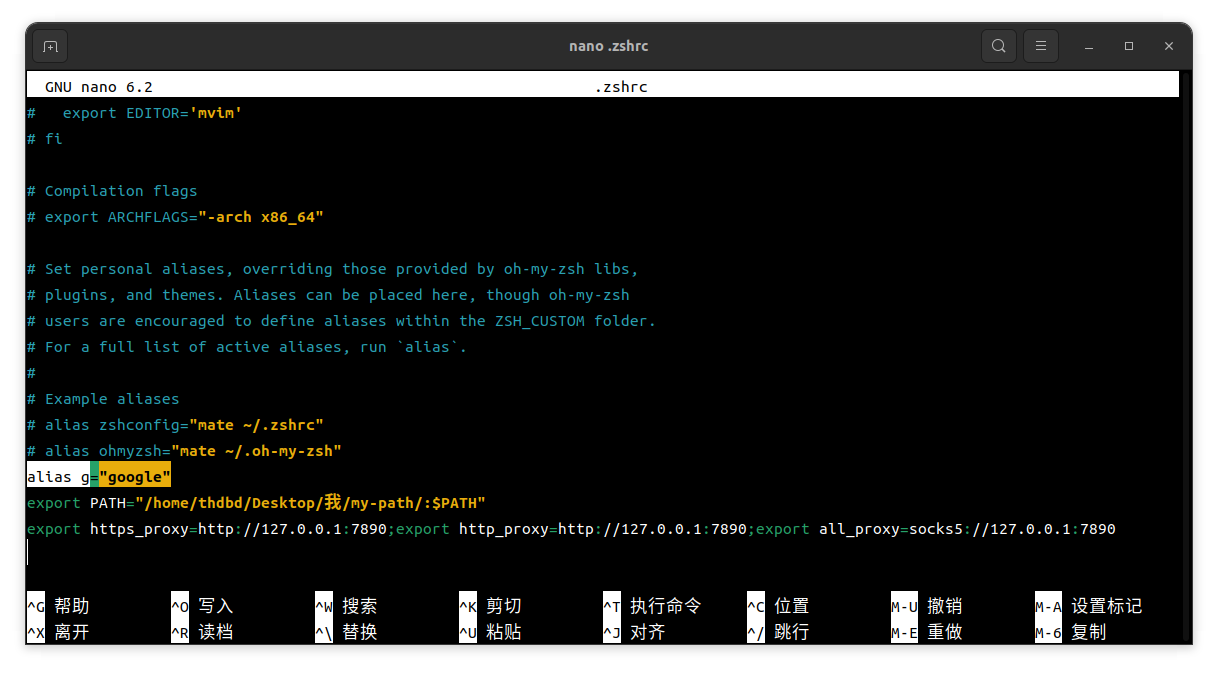This screenshot has width=1218, height=673.
Task: Click the all_proxy=socks5://127.0.0.1:7890 setting
Action: 967,529
